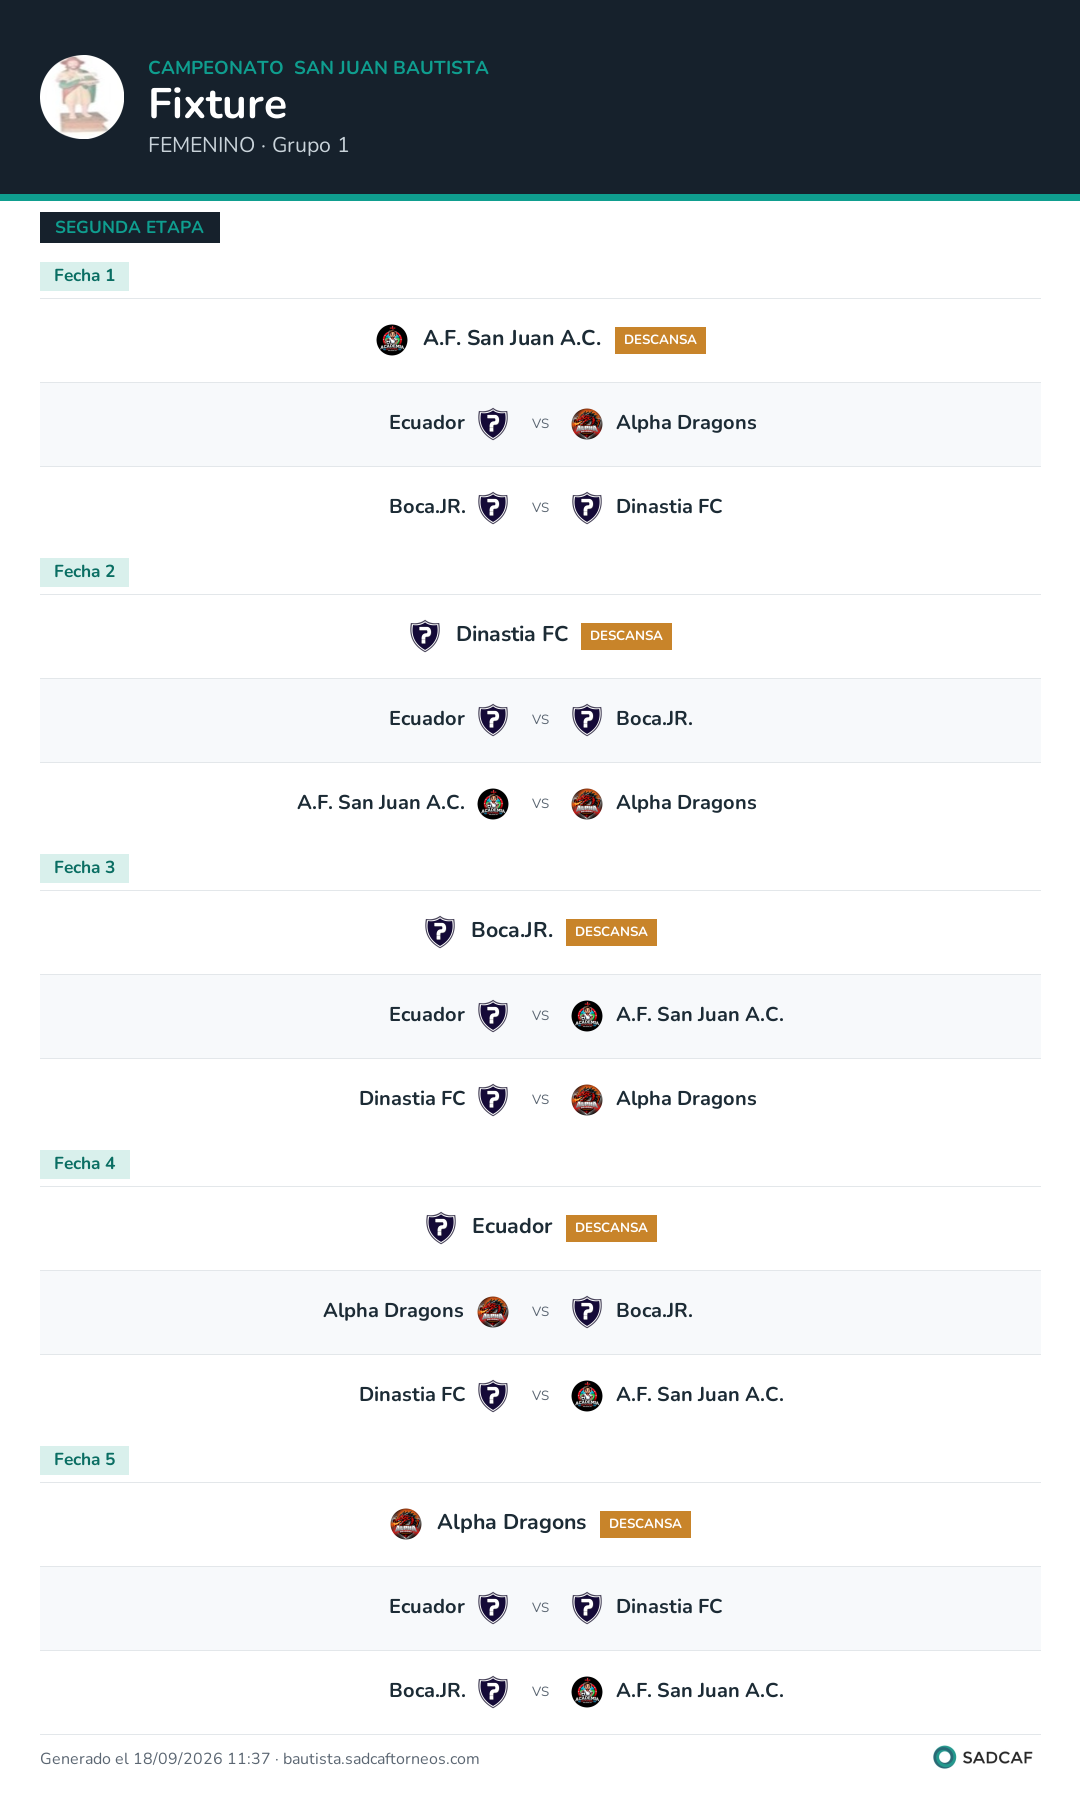Click A.F. San Juan A.C. crest in Fecha 1
This screenshot has width=1080, height=1810.
click(x=392, y=340)
